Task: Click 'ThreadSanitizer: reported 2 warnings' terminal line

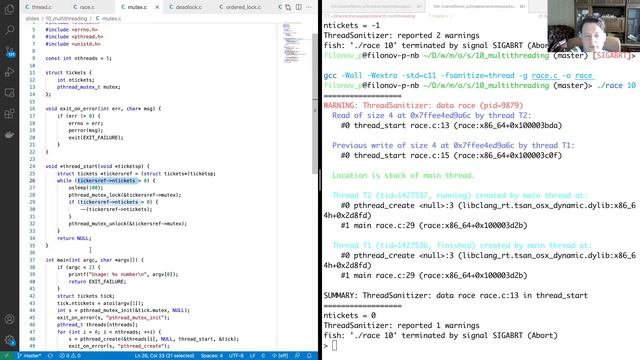Action: tap(402, 36)
